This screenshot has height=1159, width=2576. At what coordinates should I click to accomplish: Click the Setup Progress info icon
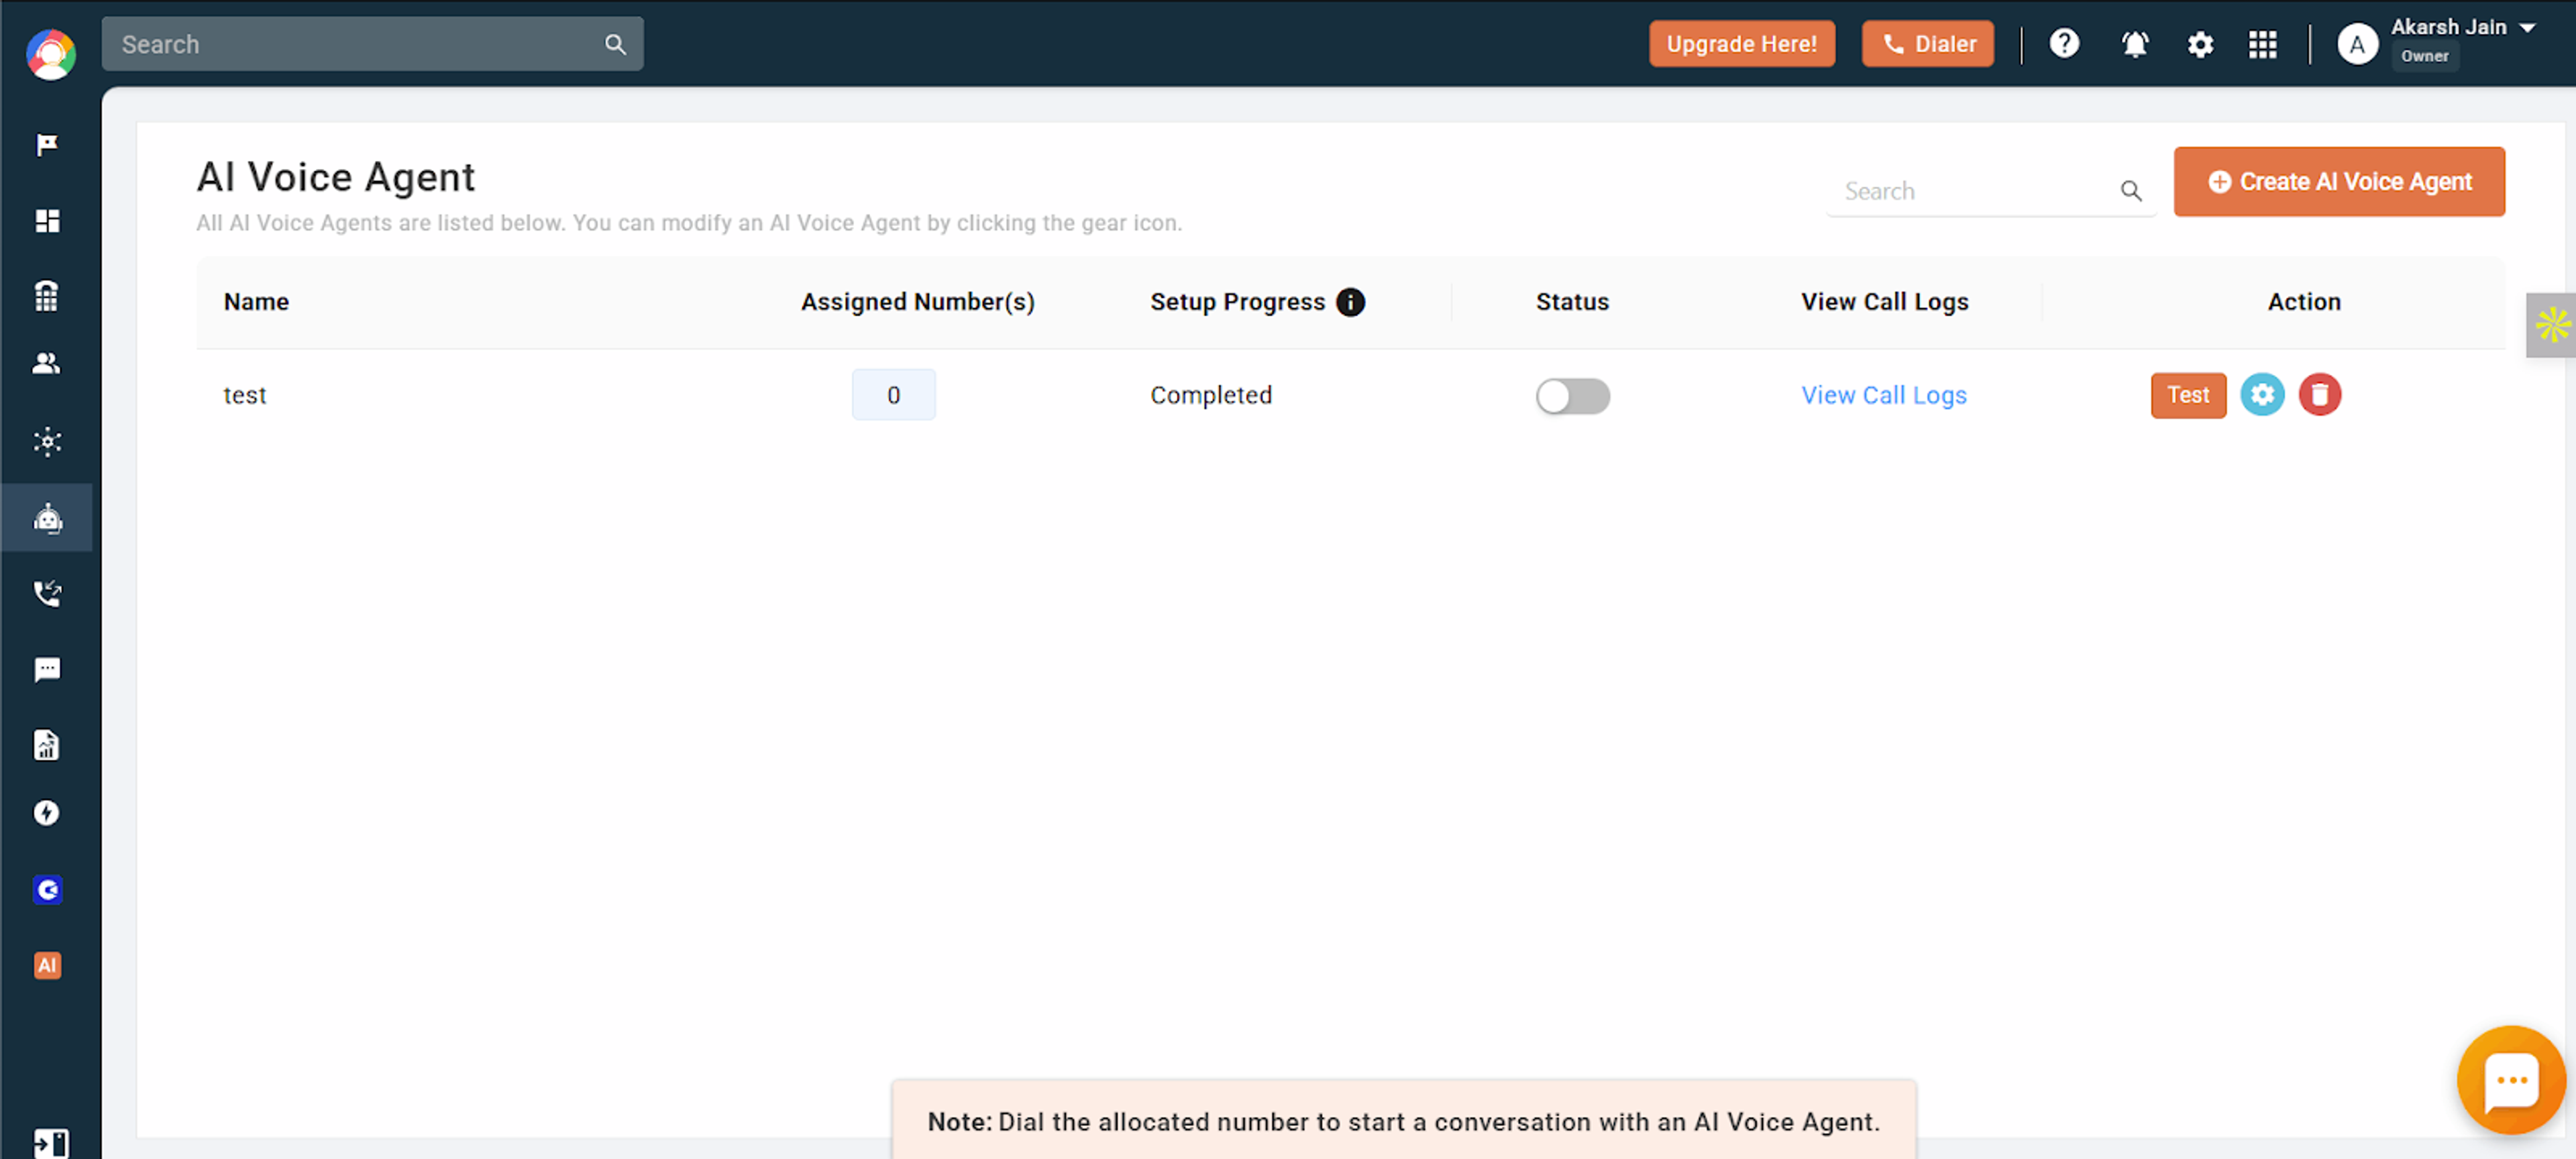(1350, 302)
